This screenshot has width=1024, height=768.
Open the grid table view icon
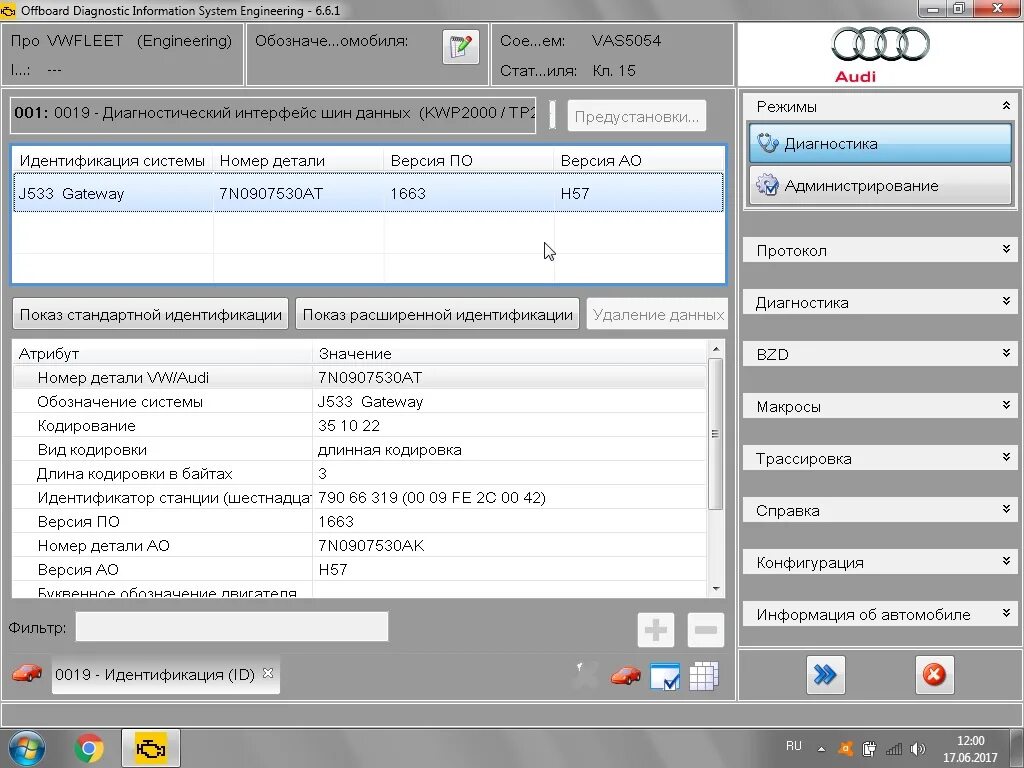pyautogui.click(x=704, y=676)
